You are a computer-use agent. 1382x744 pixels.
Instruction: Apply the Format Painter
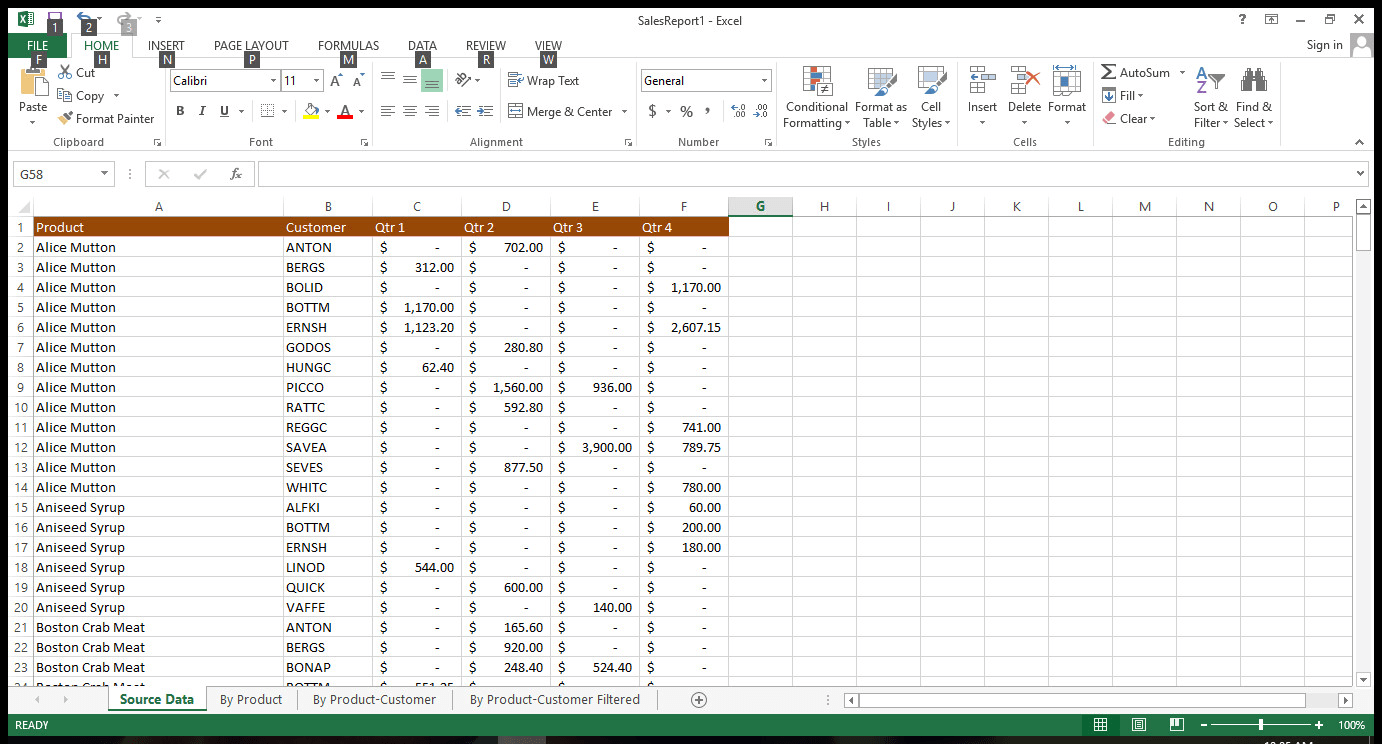107,118
